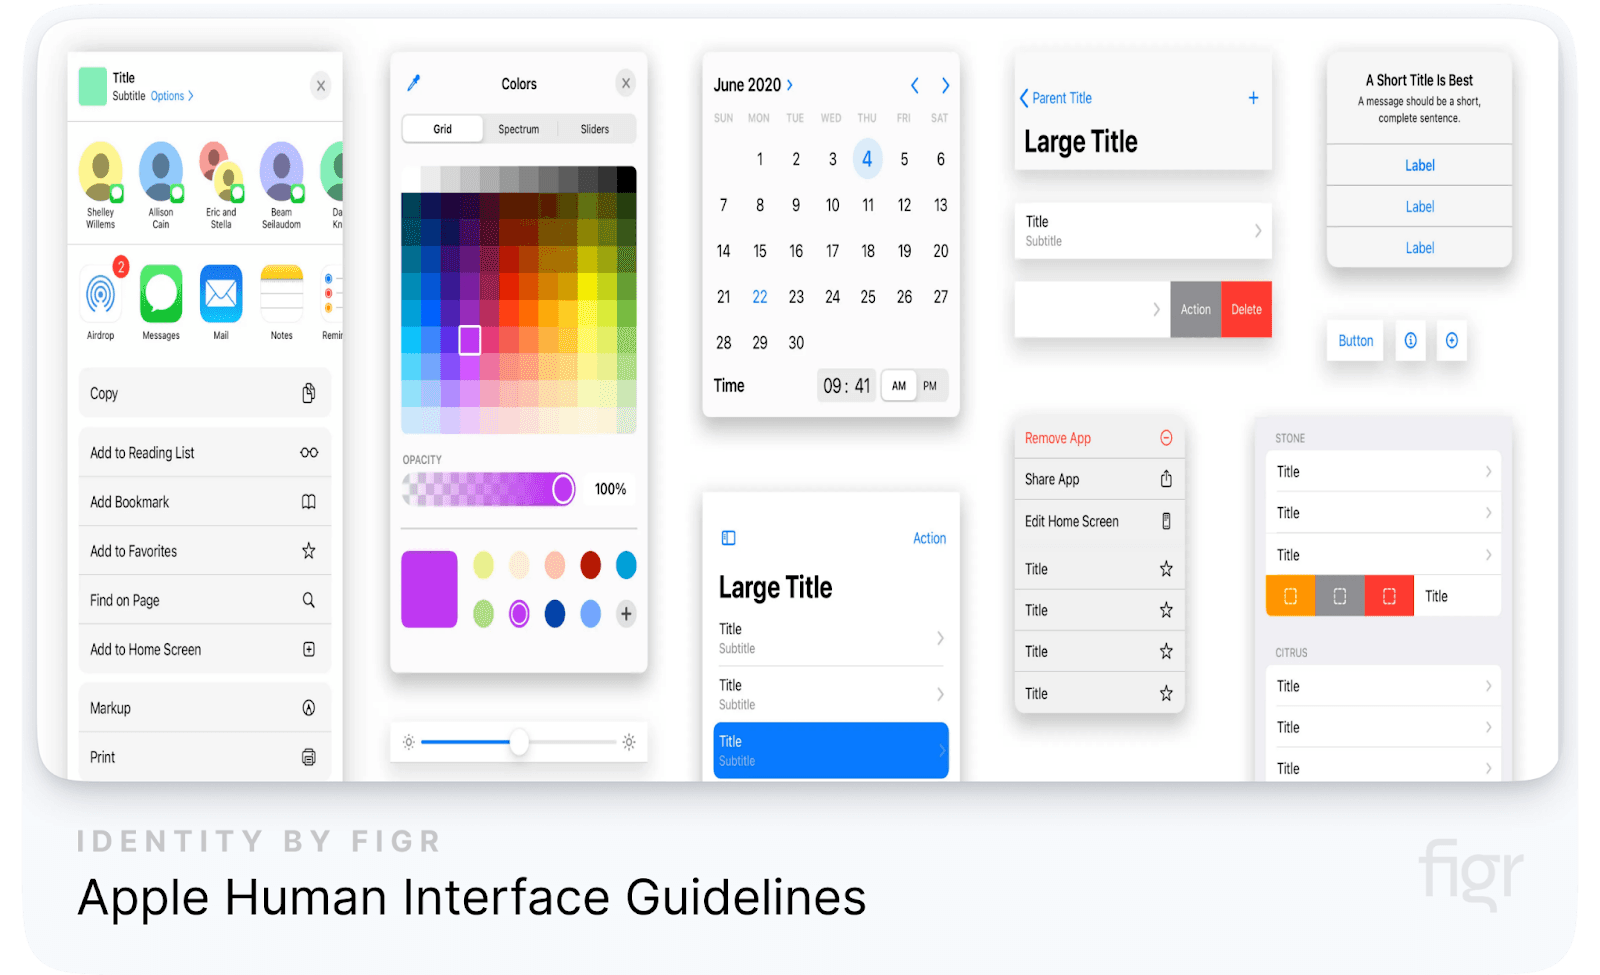Click the Button text button

tap(1356, 341)
